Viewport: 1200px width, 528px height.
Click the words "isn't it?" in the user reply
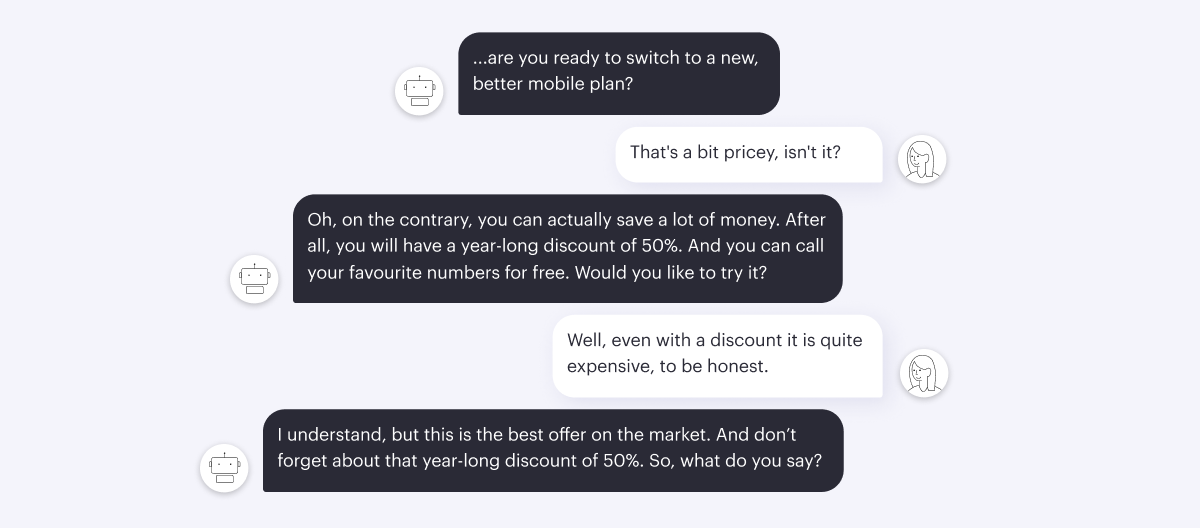pyautogui.click(x=808, y=153)
